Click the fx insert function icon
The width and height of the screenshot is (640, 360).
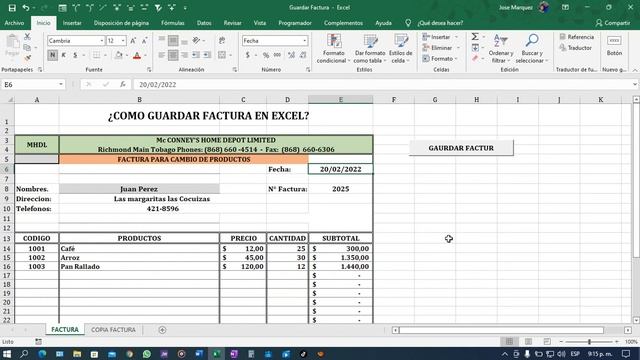click(123, 84)
